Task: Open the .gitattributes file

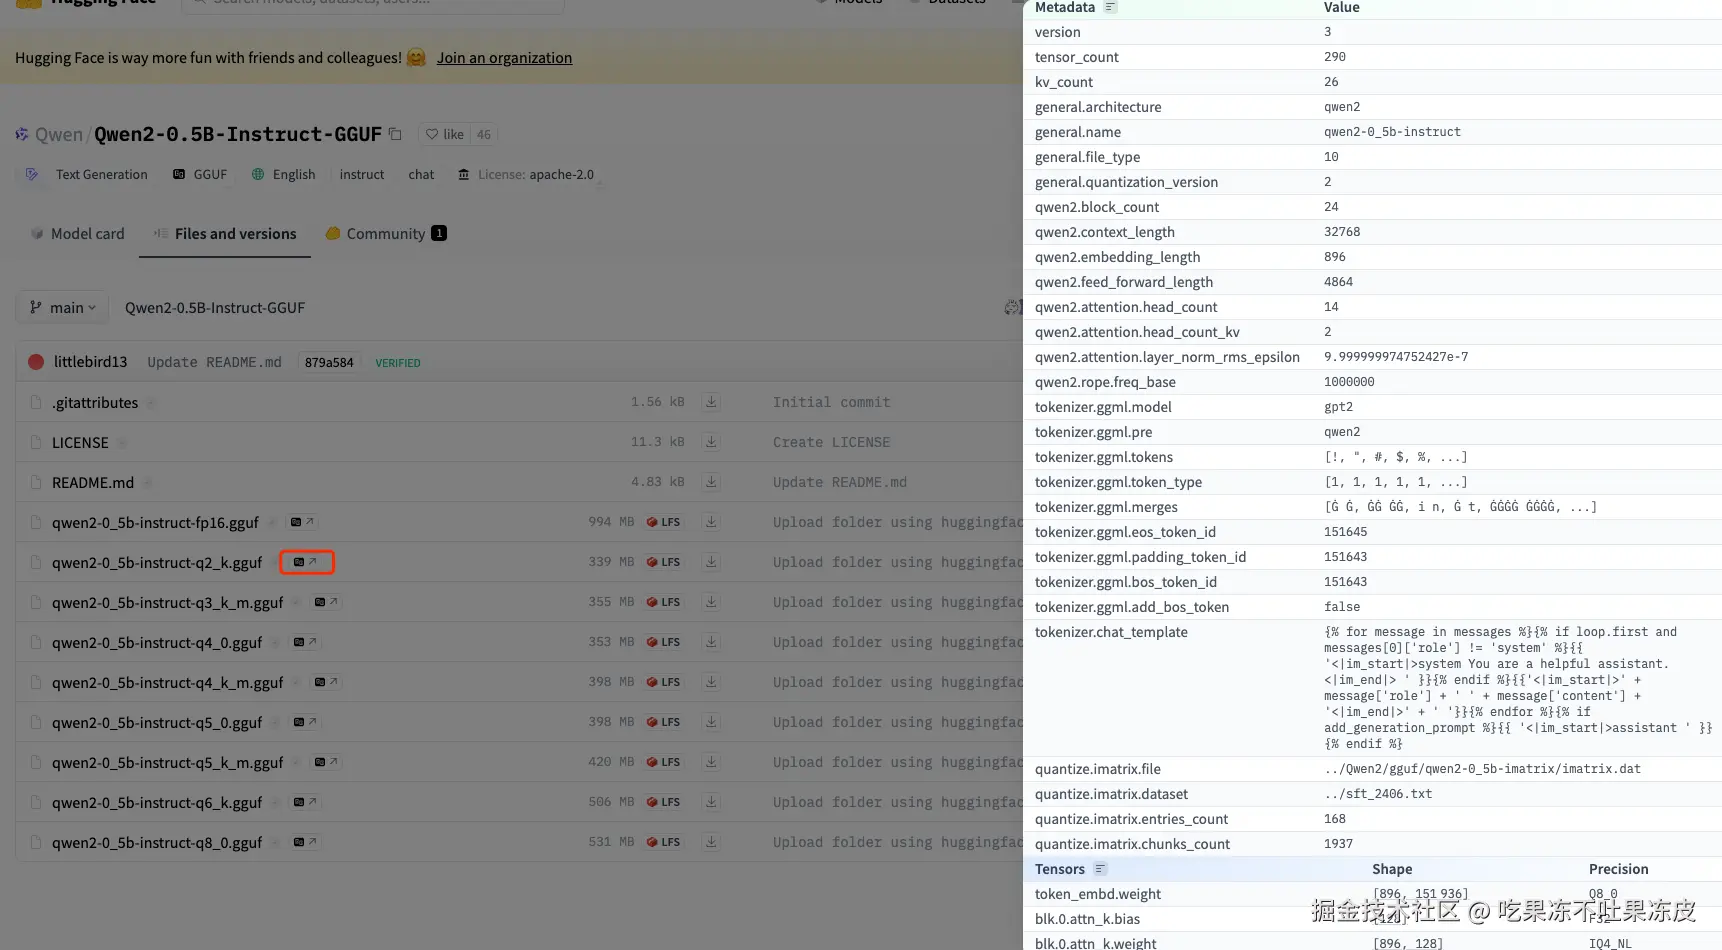Action: 95,402
